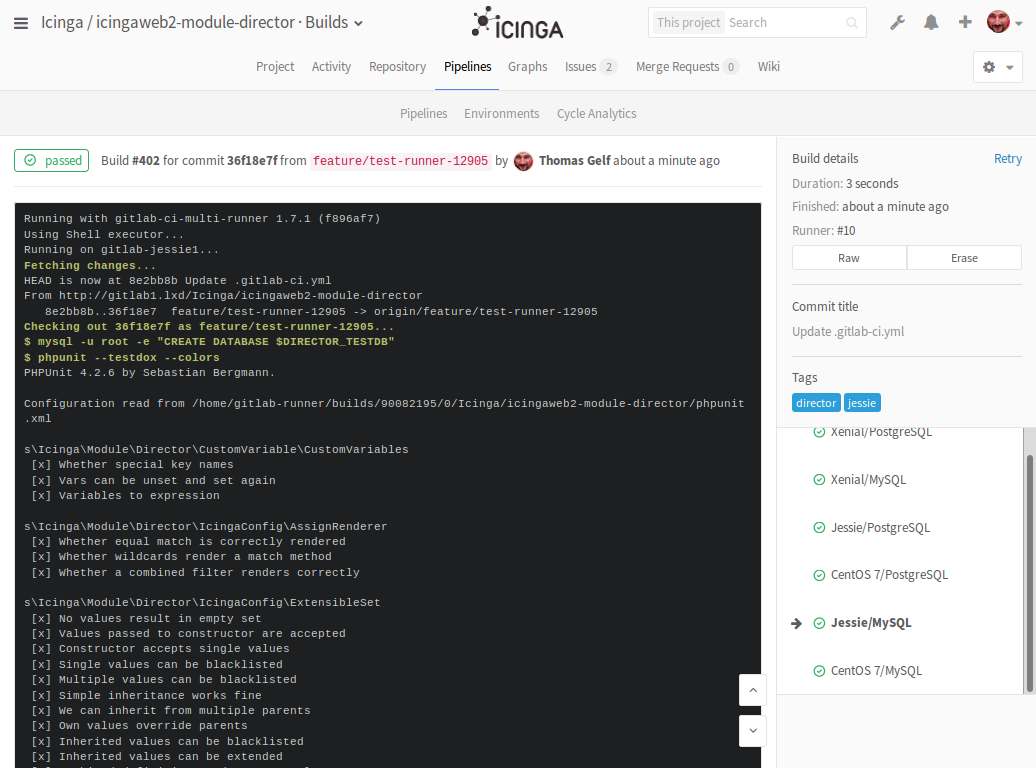Select the CentOS 7/MySQL build job
1036x768 pixels.
click(x=875, y=671)
